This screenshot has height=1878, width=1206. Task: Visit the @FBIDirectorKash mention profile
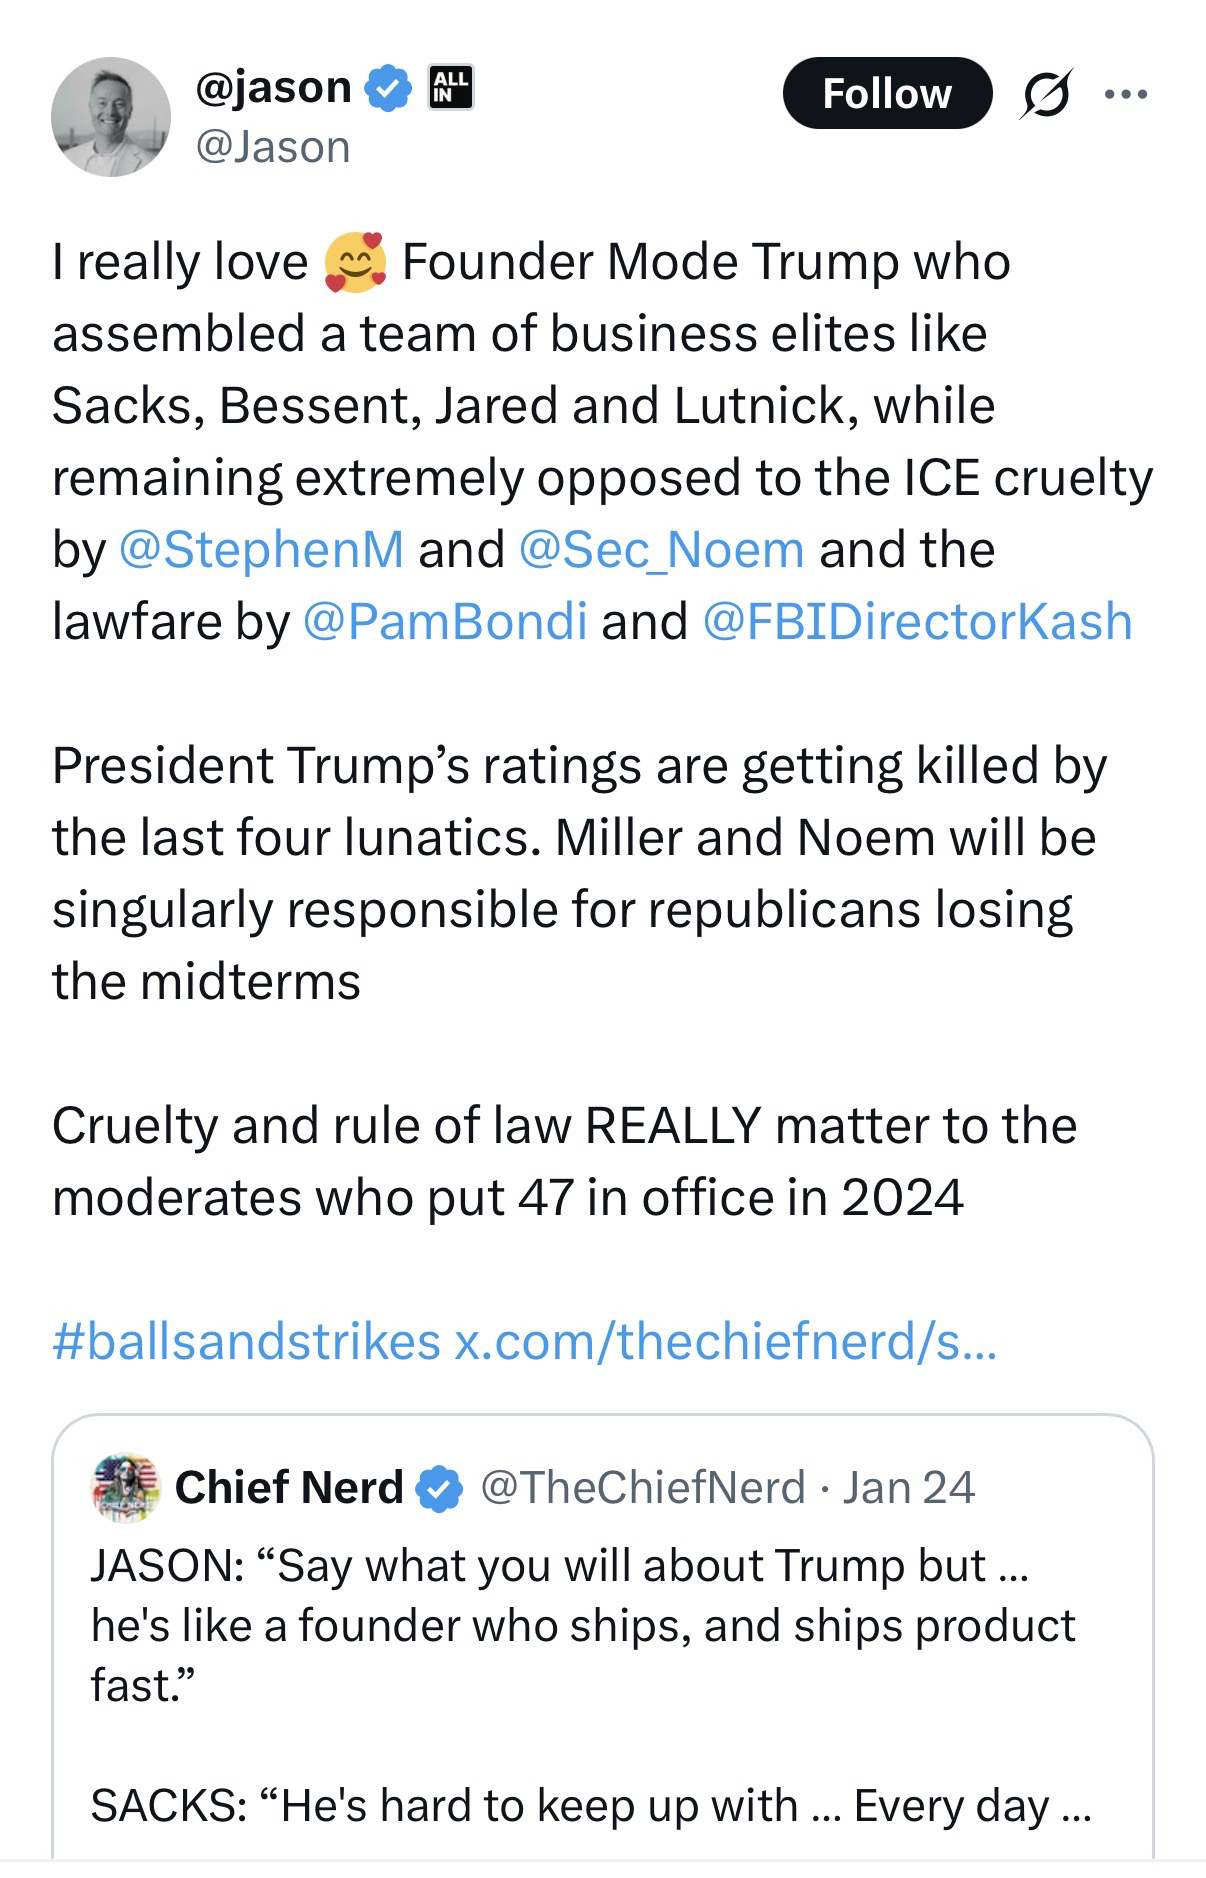point(917,621)
